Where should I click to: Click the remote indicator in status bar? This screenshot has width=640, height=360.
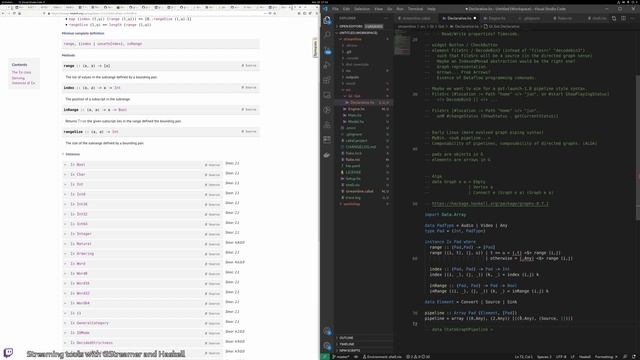click(324, 357)
